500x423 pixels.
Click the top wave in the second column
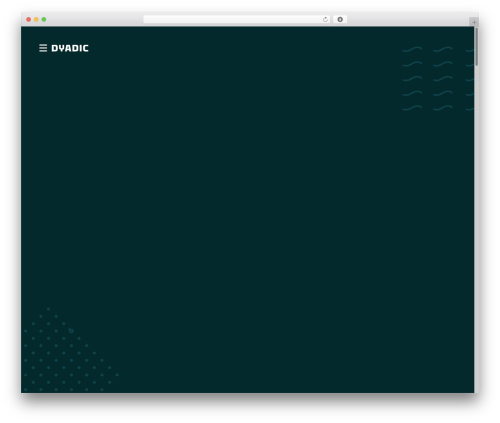[x=443, y=49]
